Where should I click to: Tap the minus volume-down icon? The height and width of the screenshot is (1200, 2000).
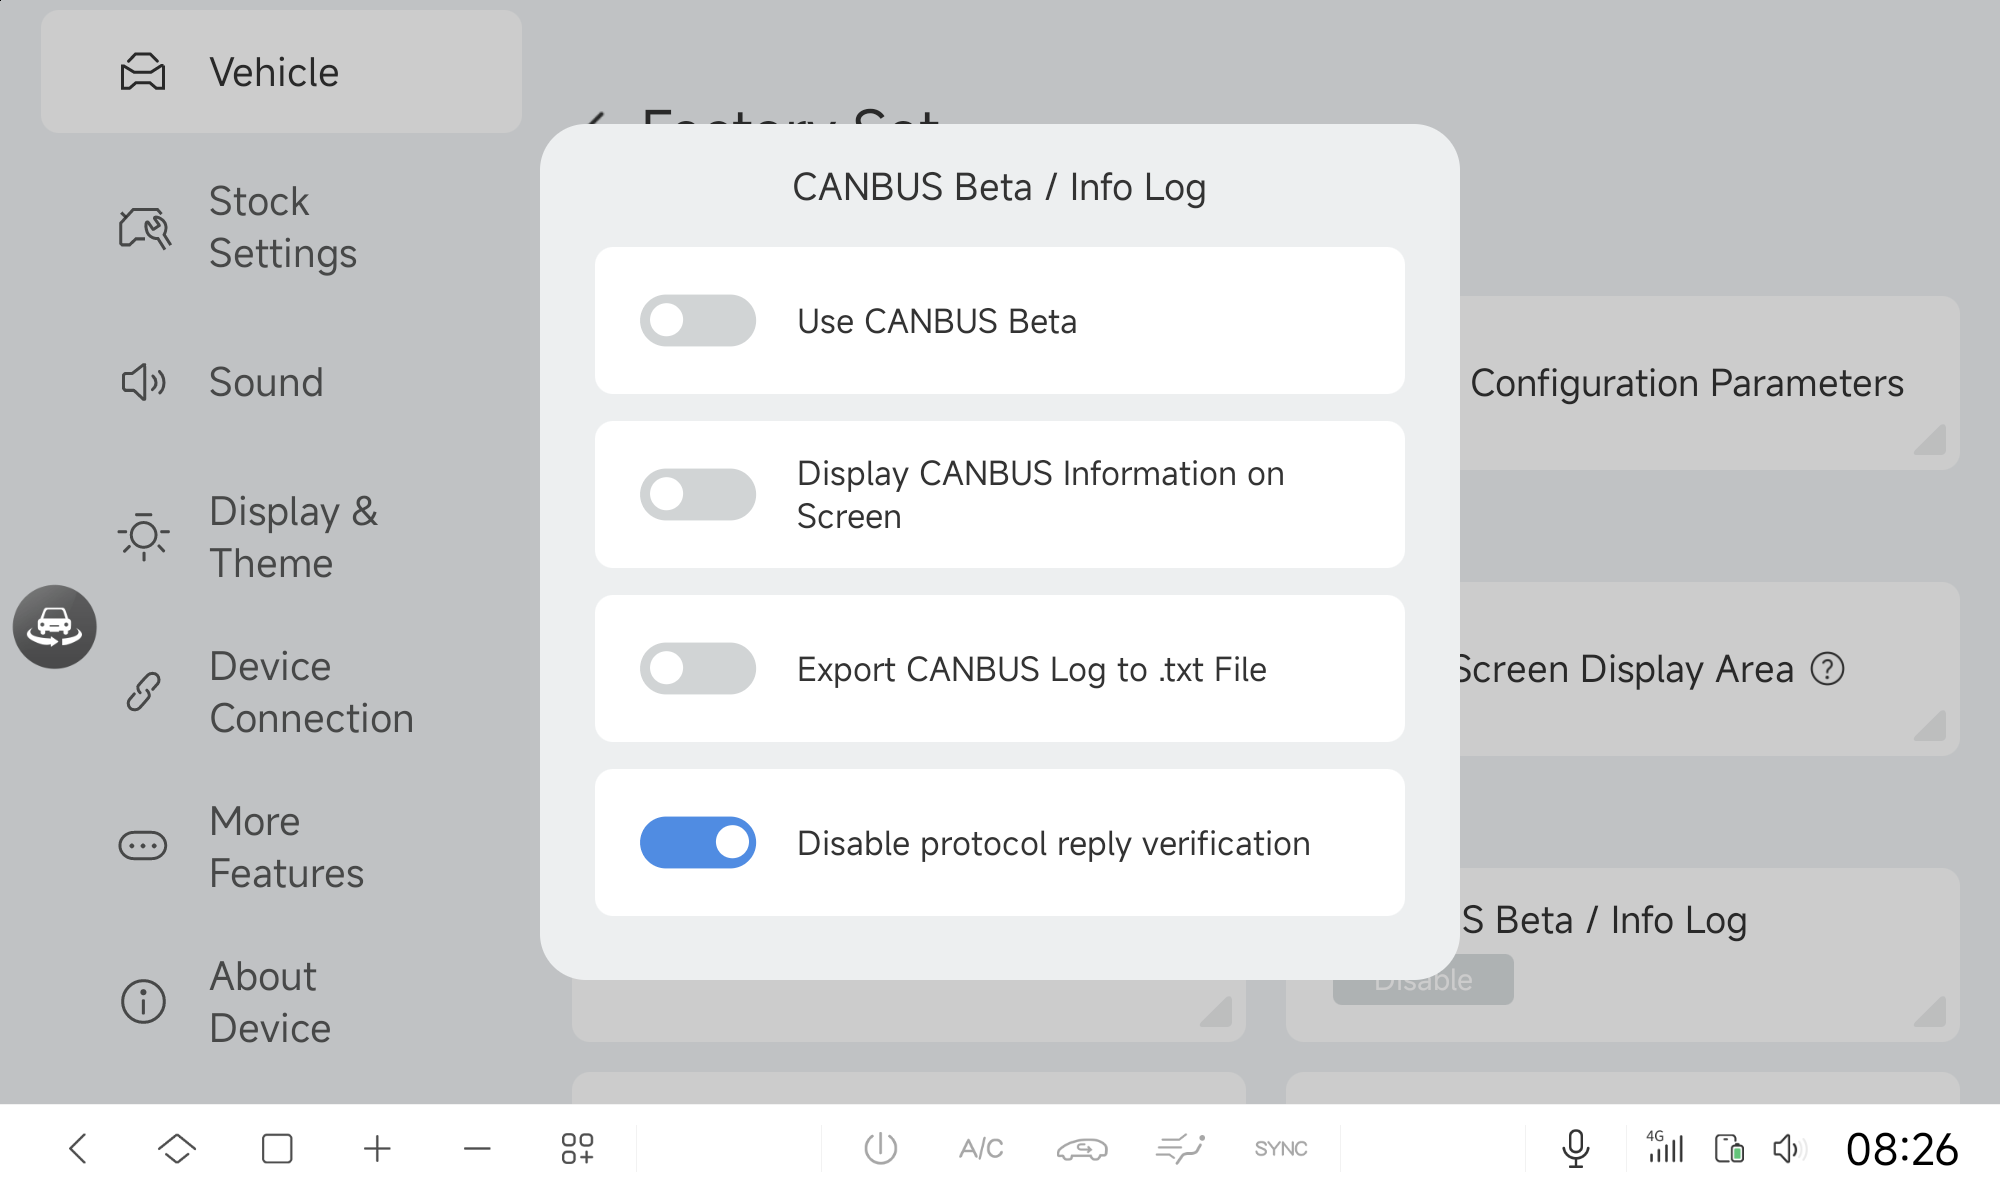point(477,1148)
